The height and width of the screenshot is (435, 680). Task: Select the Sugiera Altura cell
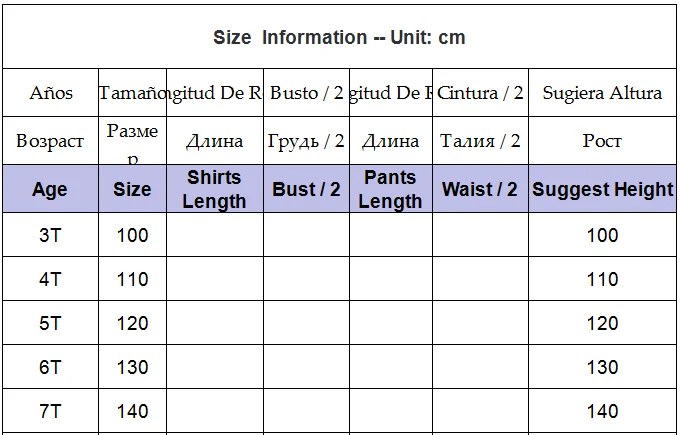[602, 92]
